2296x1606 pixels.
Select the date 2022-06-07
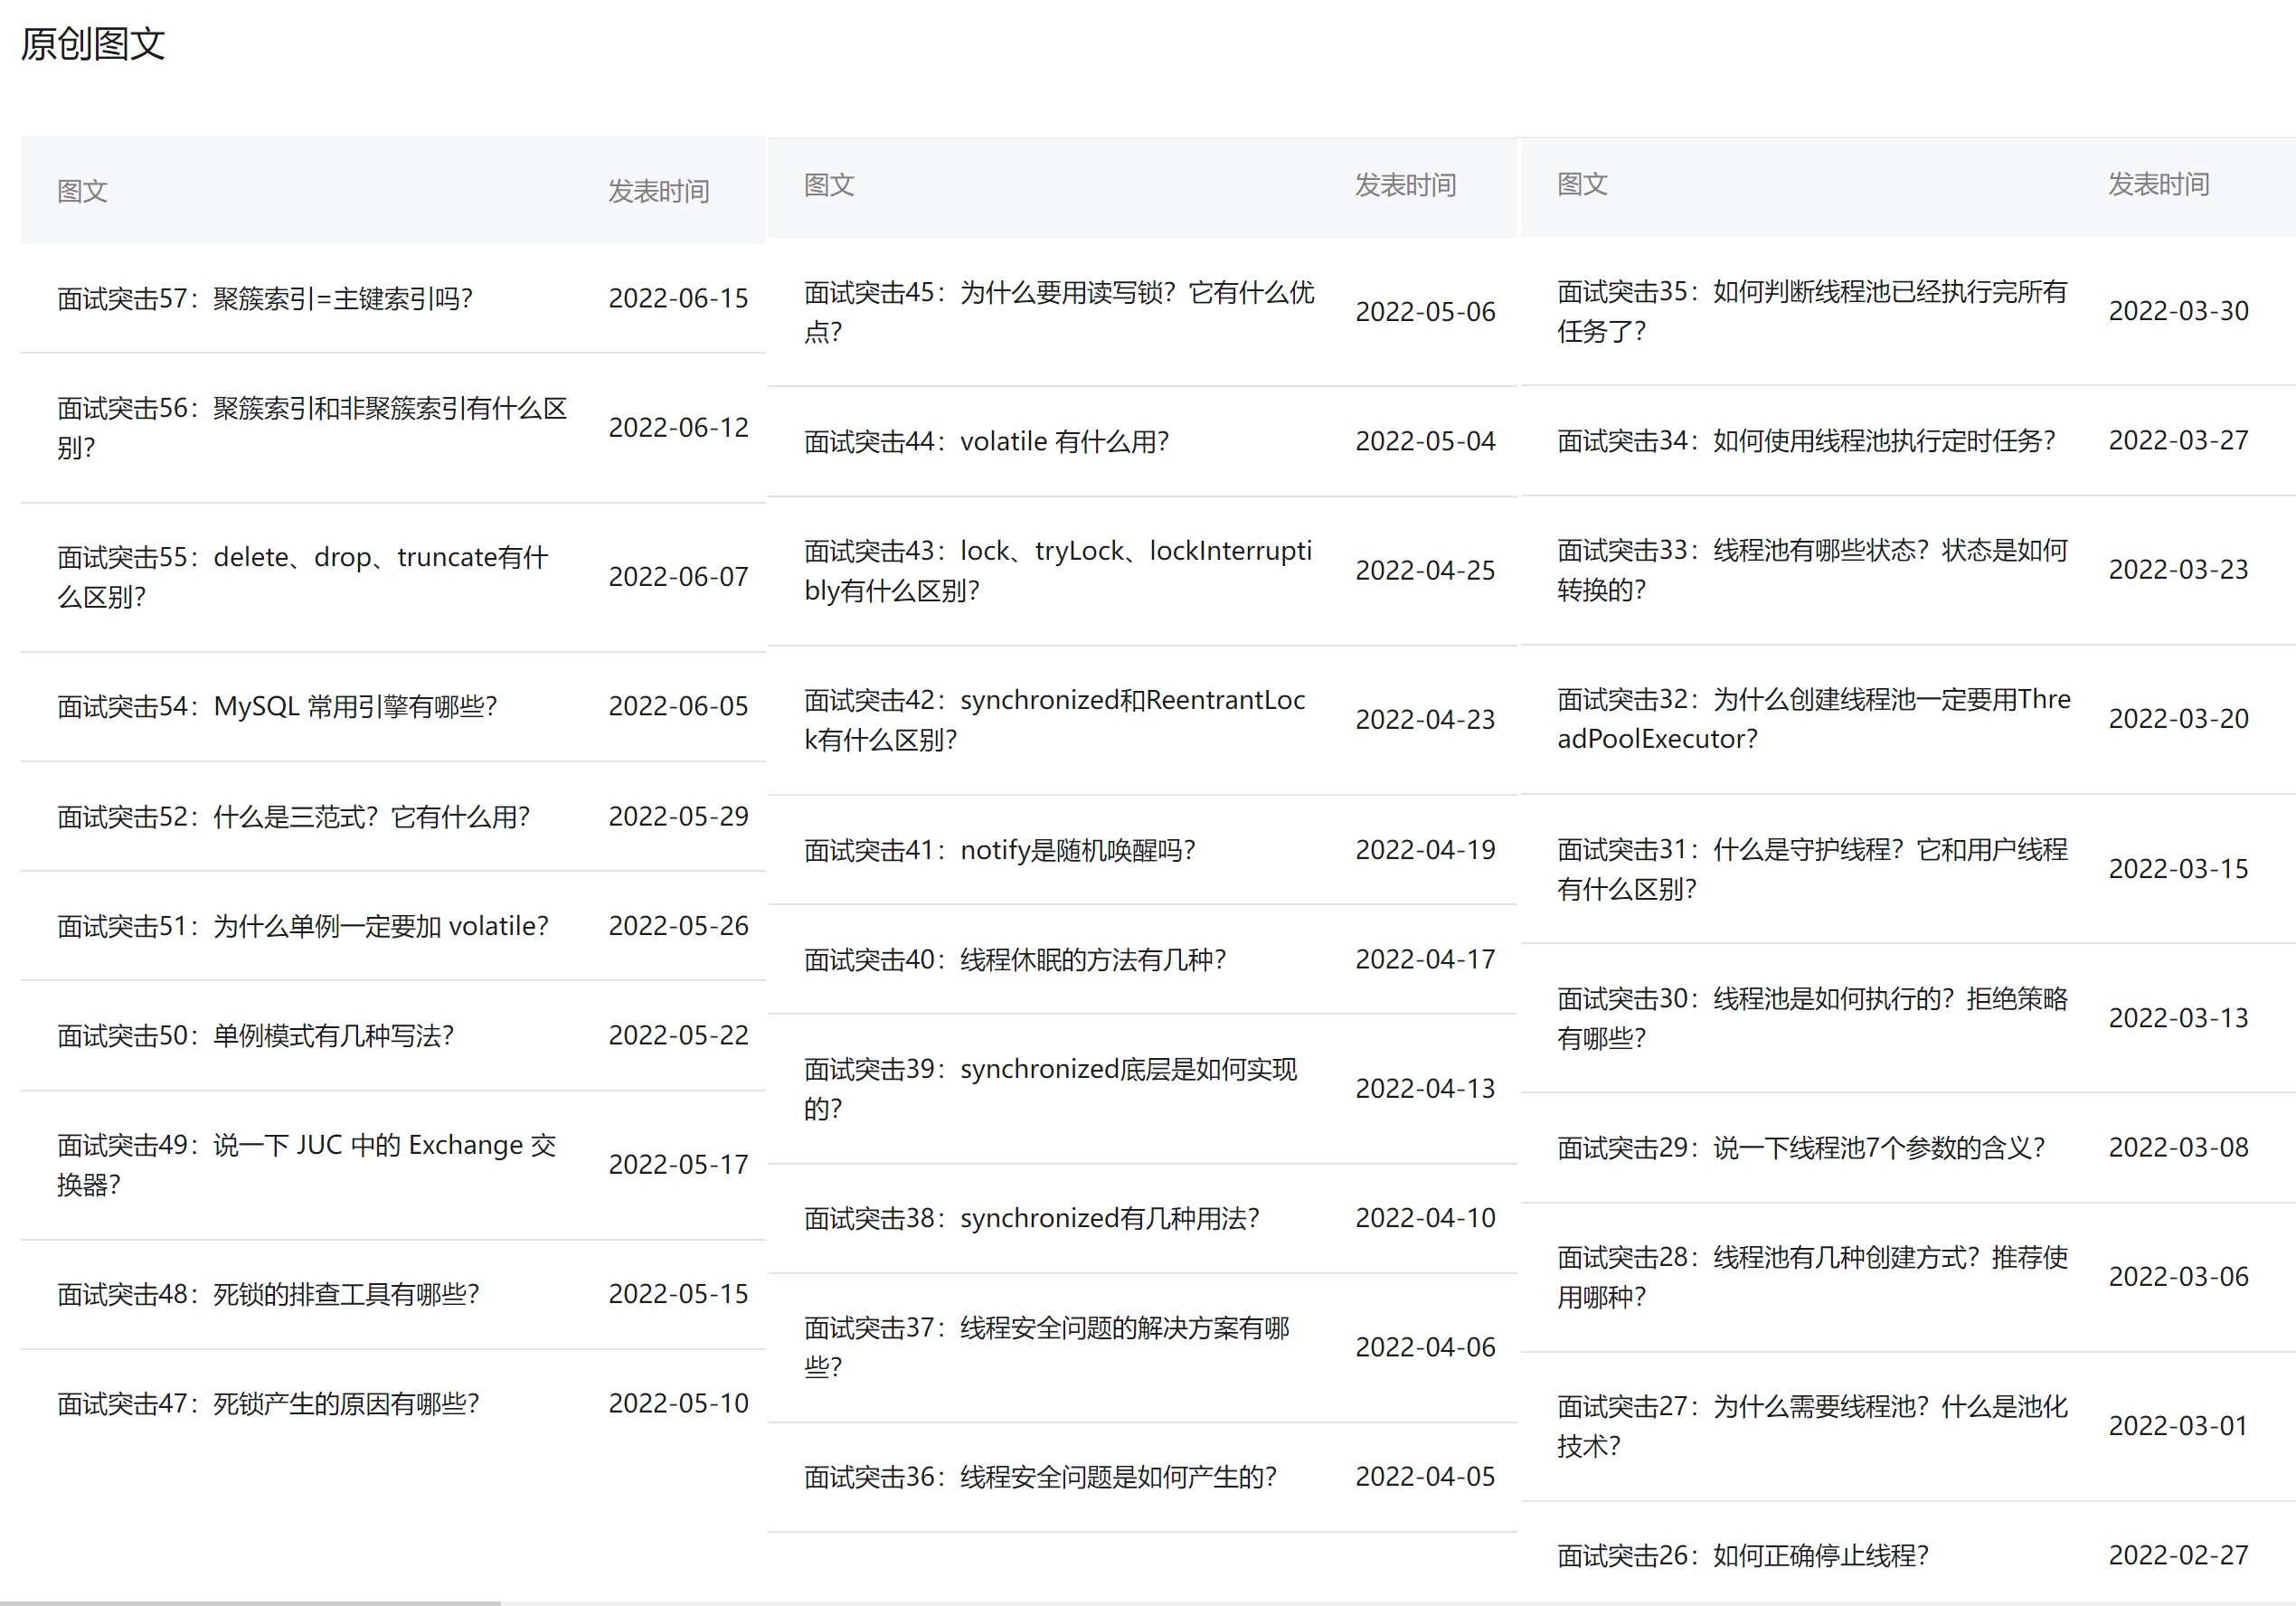[x=678, y=576]
